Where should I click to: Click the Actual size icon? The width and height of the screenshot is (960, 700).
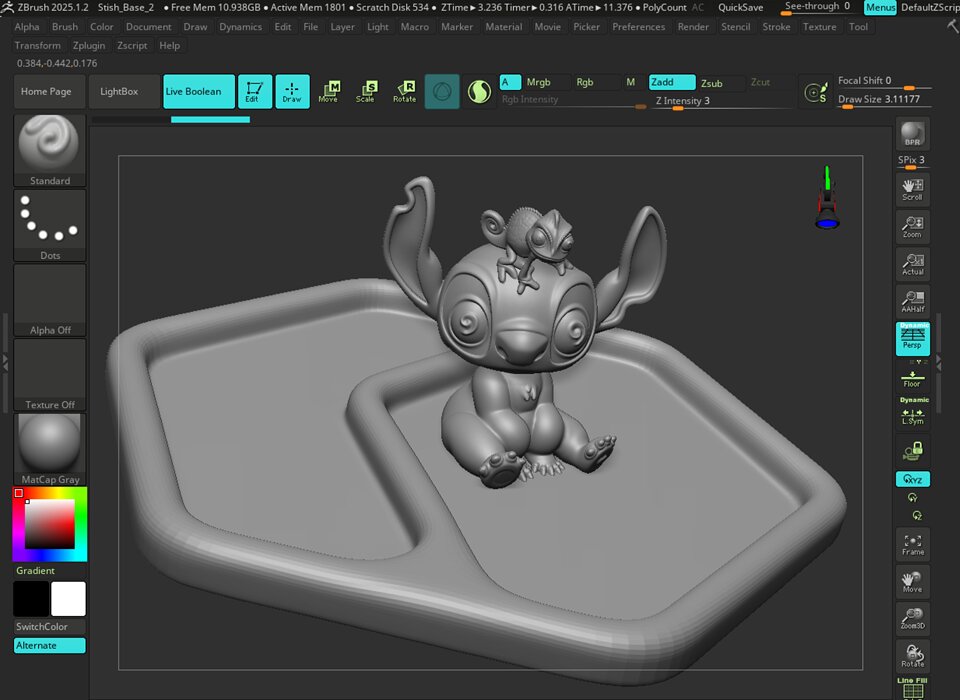(912, 264)
